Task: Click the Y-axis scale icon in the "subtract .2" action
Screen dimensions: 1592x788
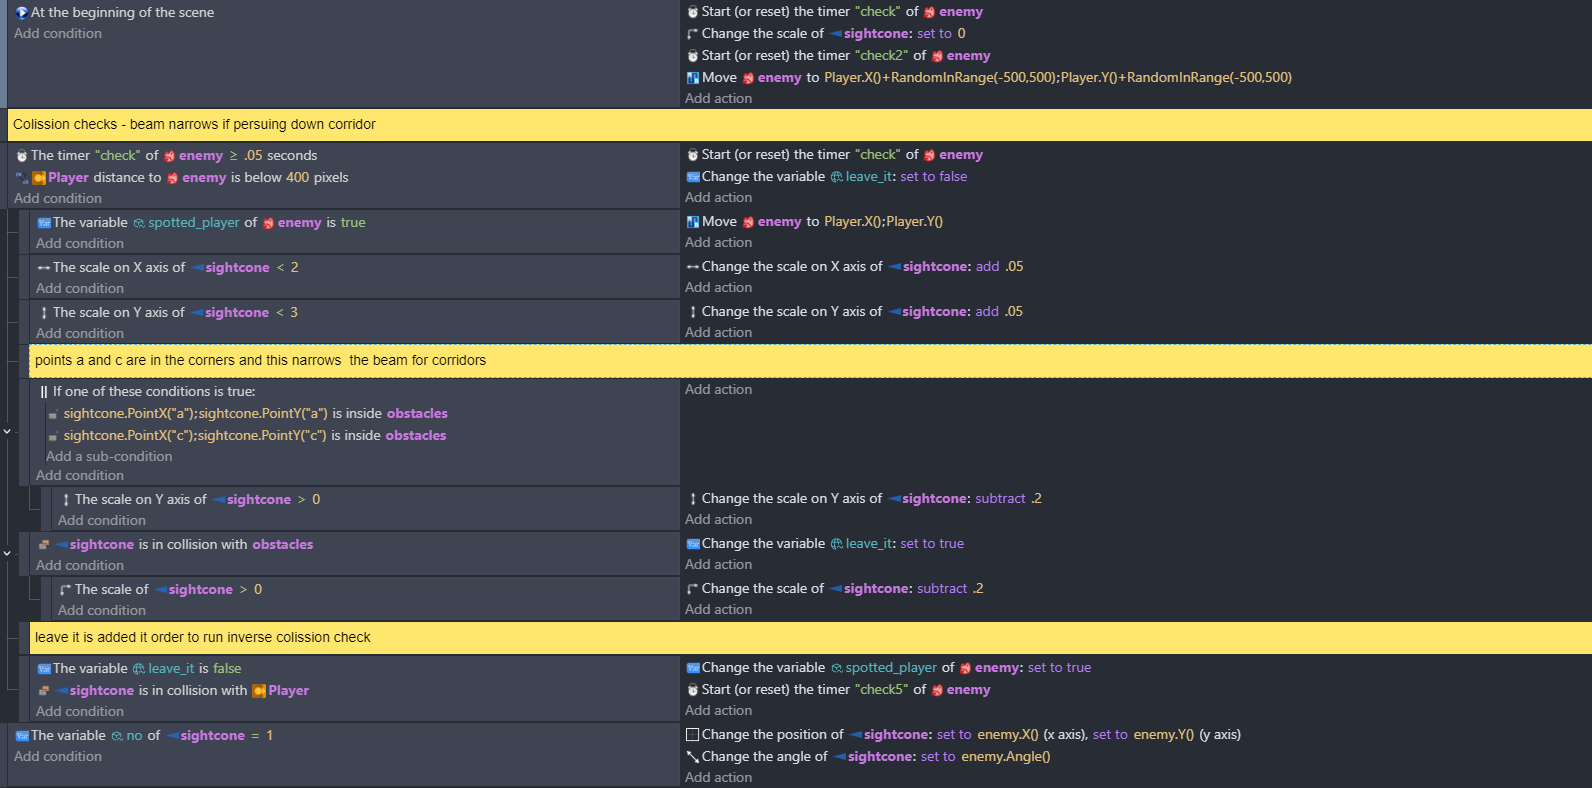Action: tap(692, 499)
